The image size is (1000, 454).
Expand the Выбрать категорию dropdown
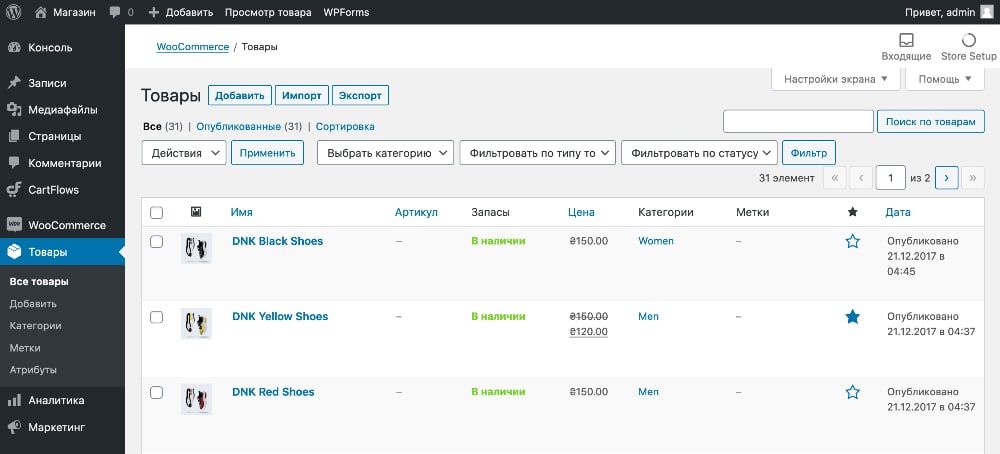385,153
